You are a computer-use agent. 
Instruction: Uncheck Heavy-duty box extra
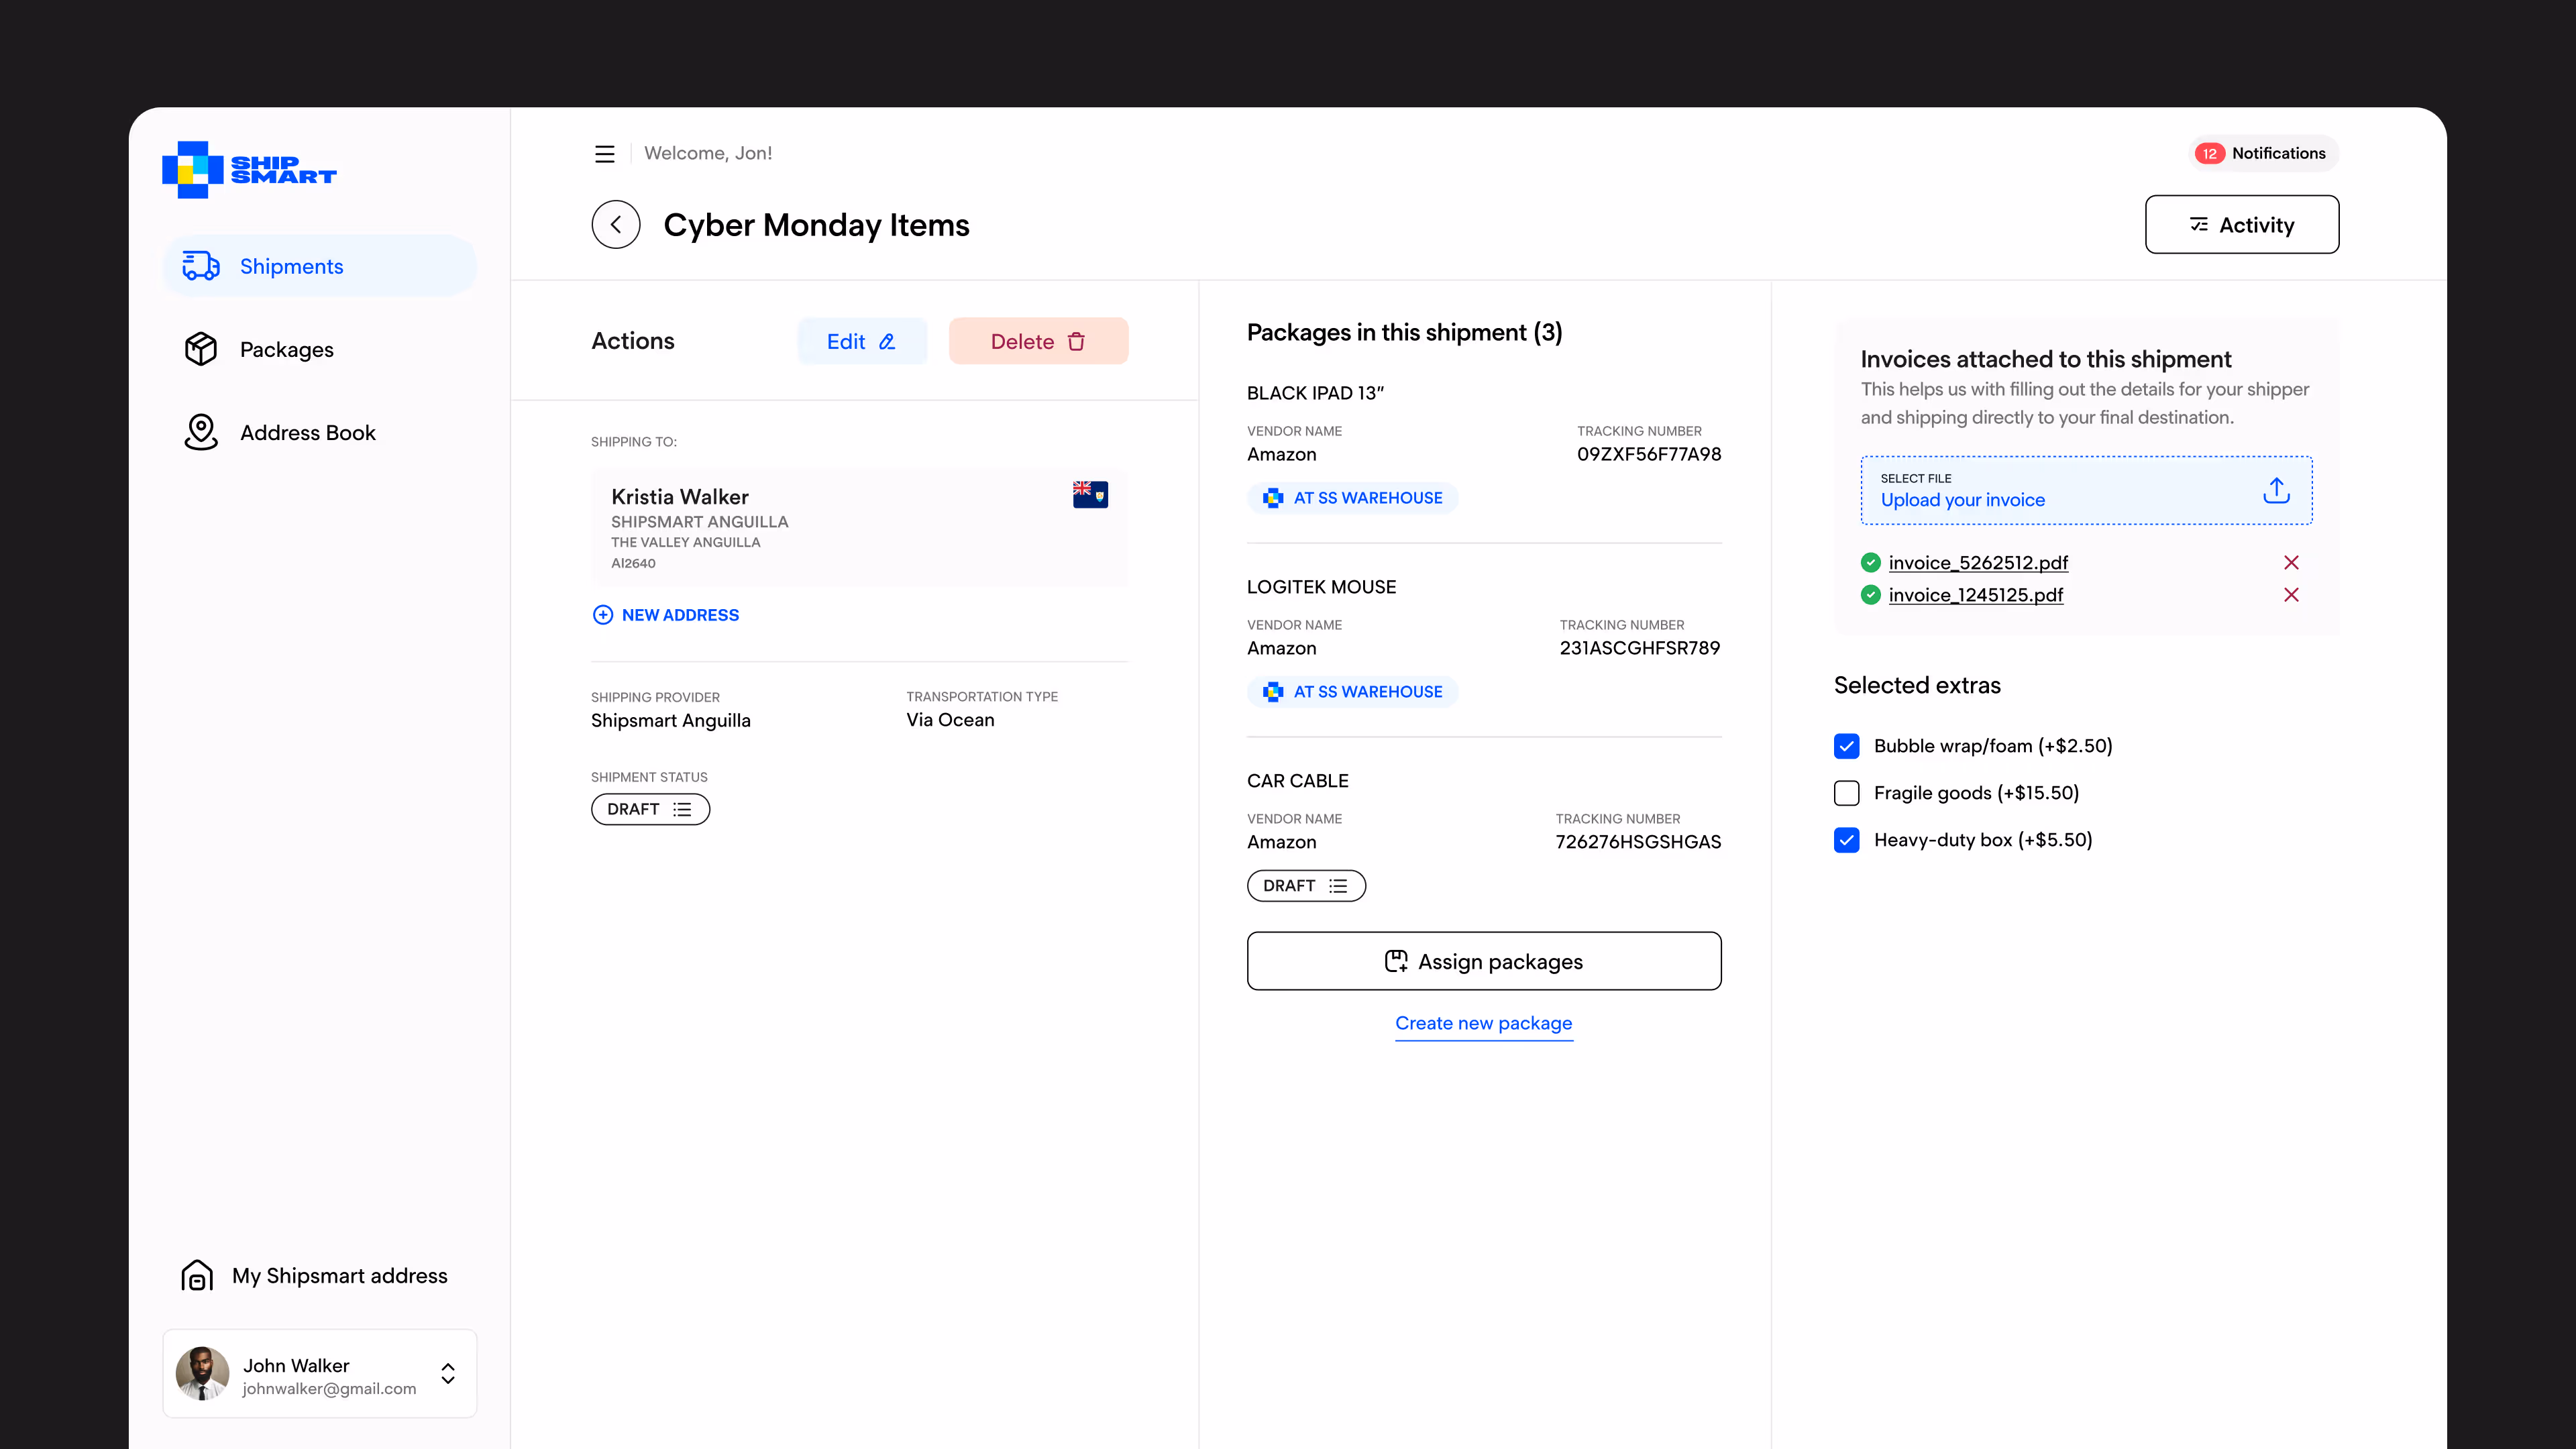pyautogui.click(x=1846, y=840)
